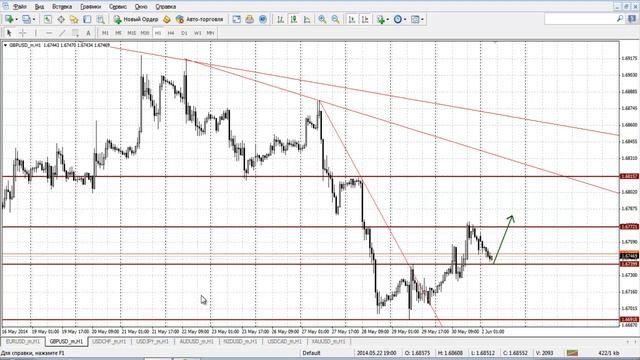Switch timeframe to D1
Image resolution: width=640 pixels, height=360 pixels.
(184, 33)
